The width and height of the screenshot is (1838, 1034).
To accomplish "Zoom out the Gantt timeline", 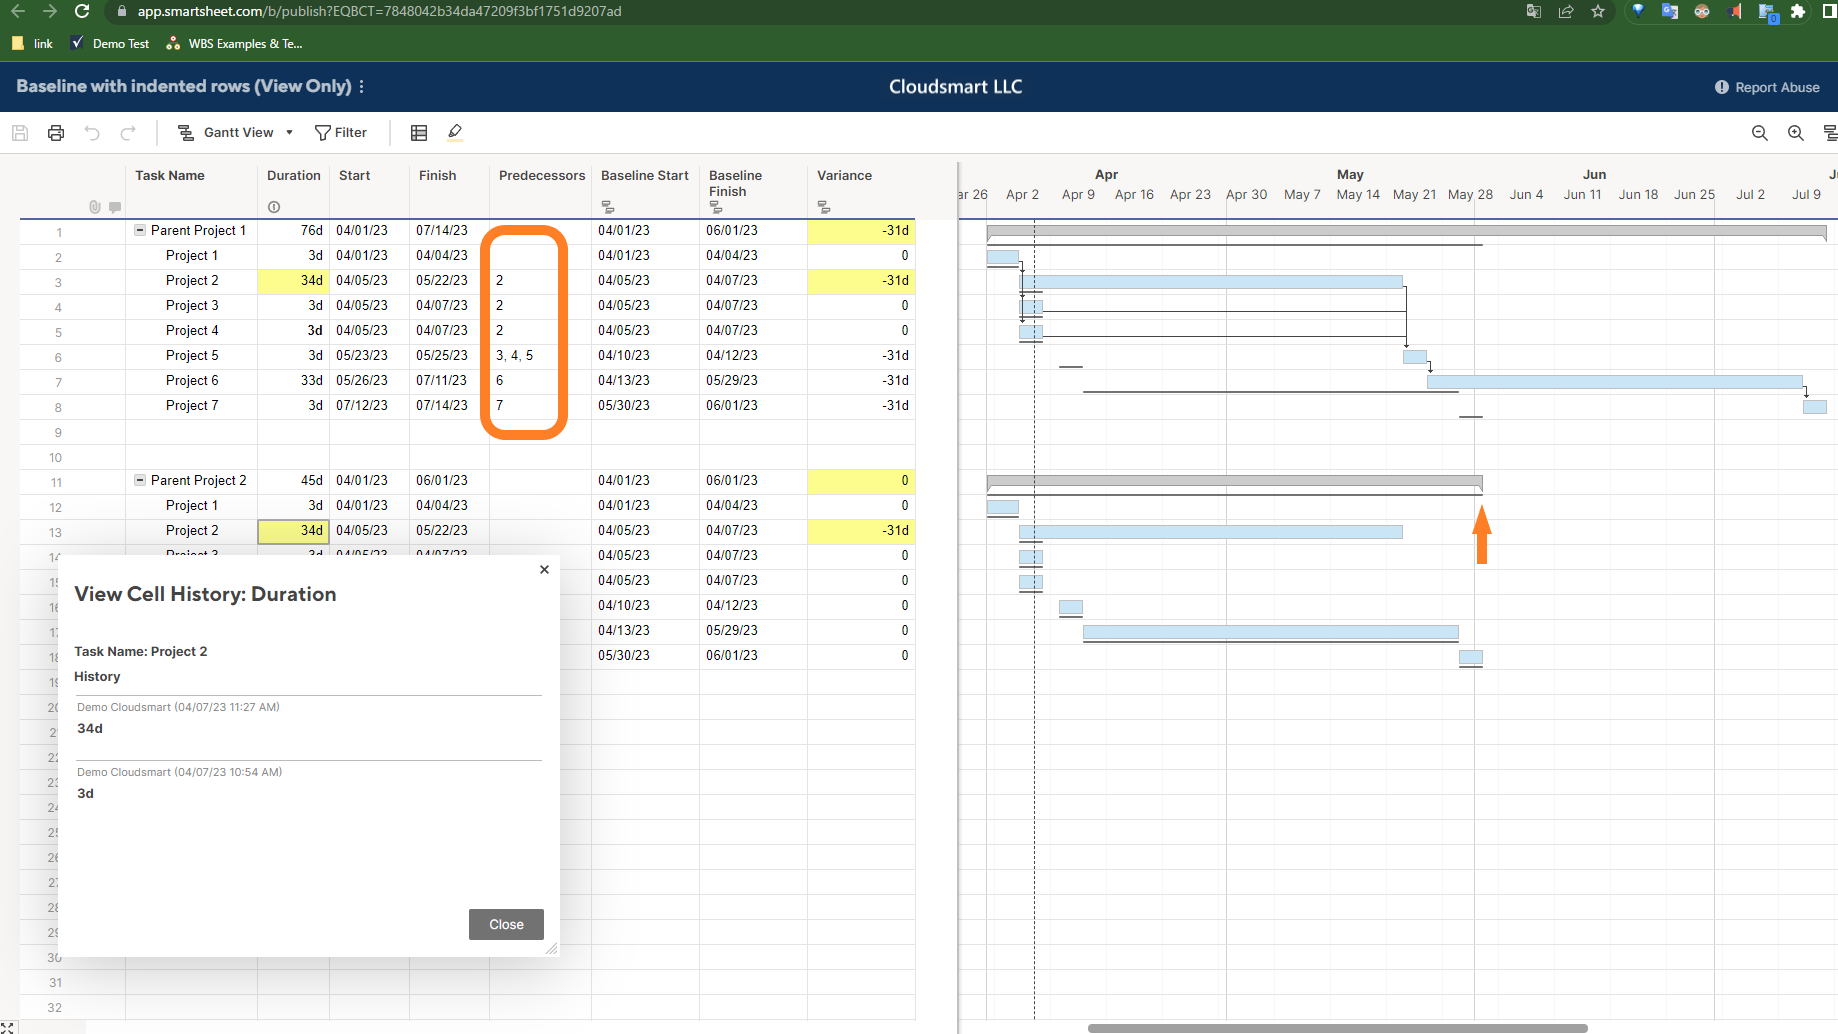I will point(1759,132).
